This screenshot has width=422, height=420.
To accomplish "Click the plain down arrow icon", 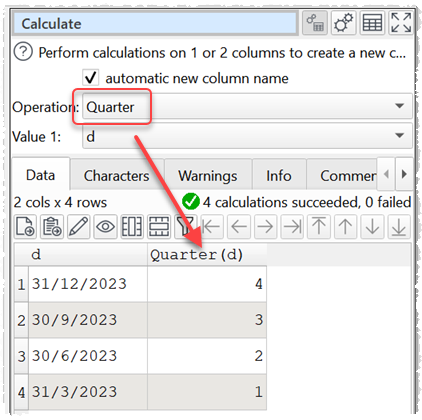I will (372, 227).
